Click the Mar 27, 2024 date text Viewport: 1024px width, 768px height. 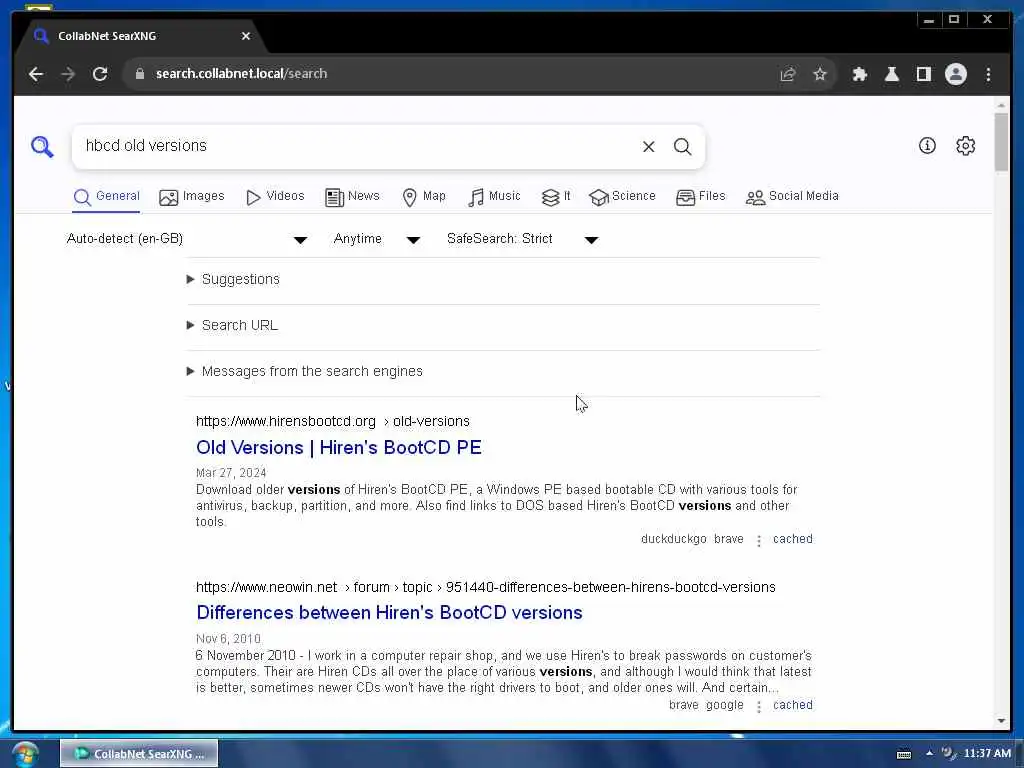point(231,473)
